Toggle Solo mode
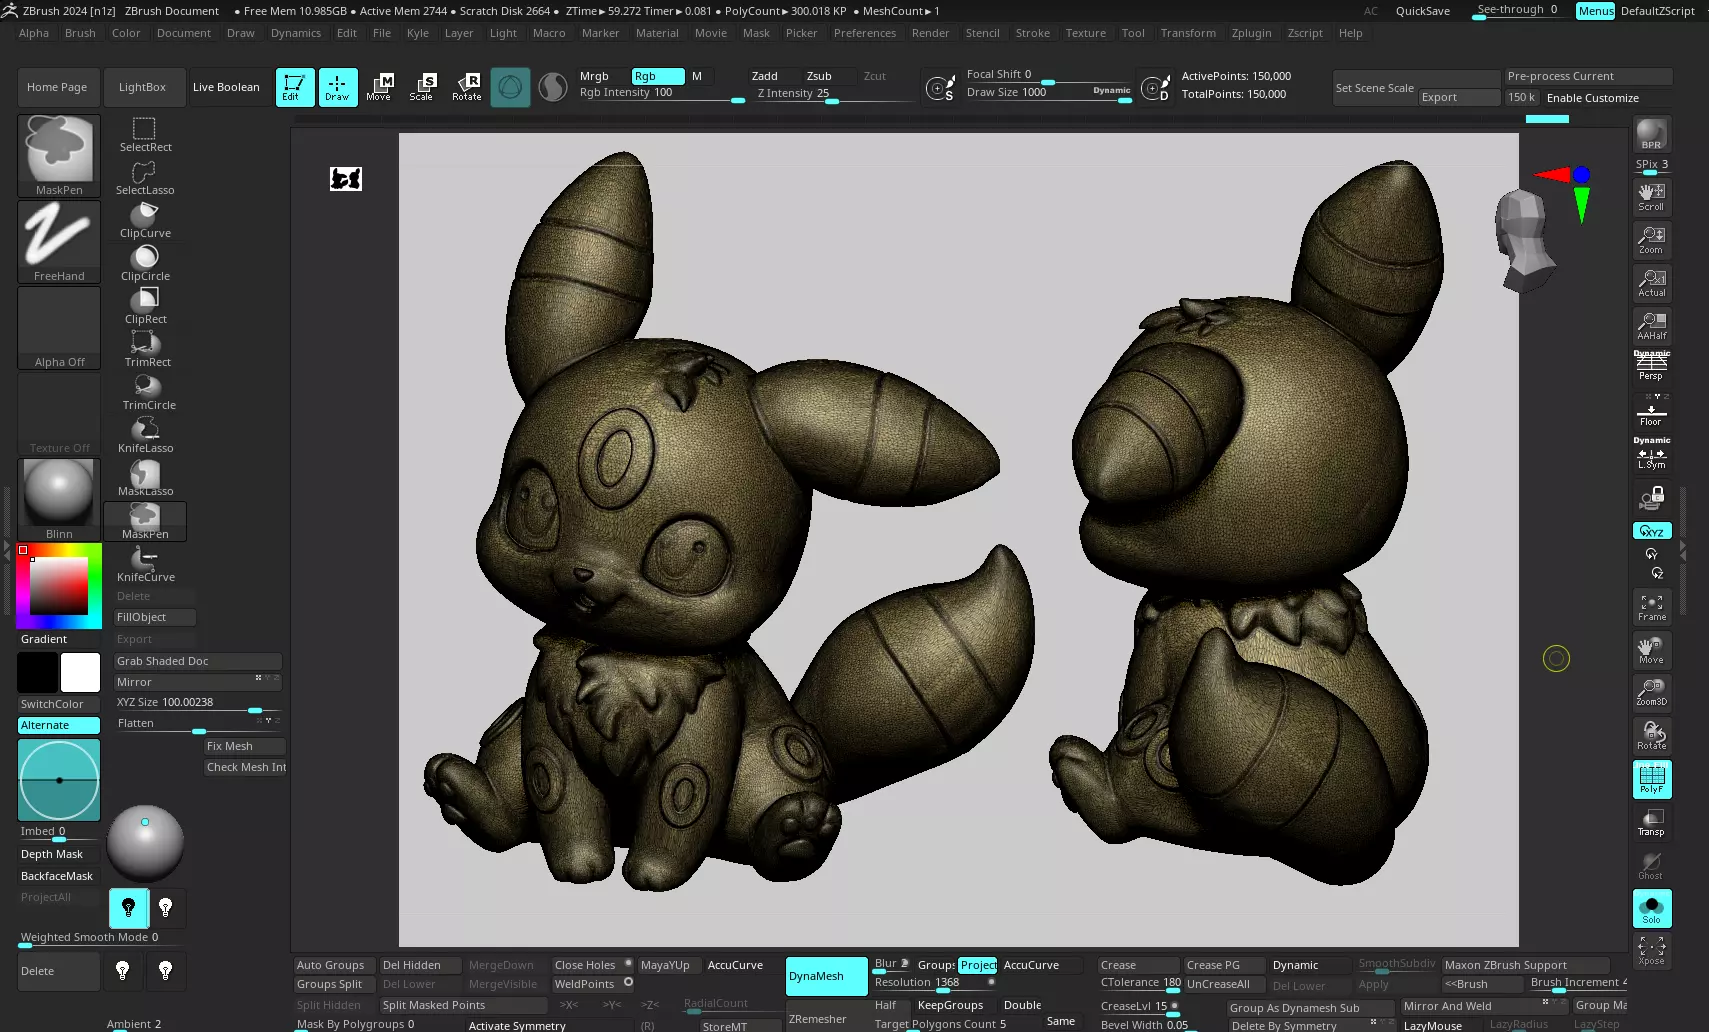 click(1651, 908)
